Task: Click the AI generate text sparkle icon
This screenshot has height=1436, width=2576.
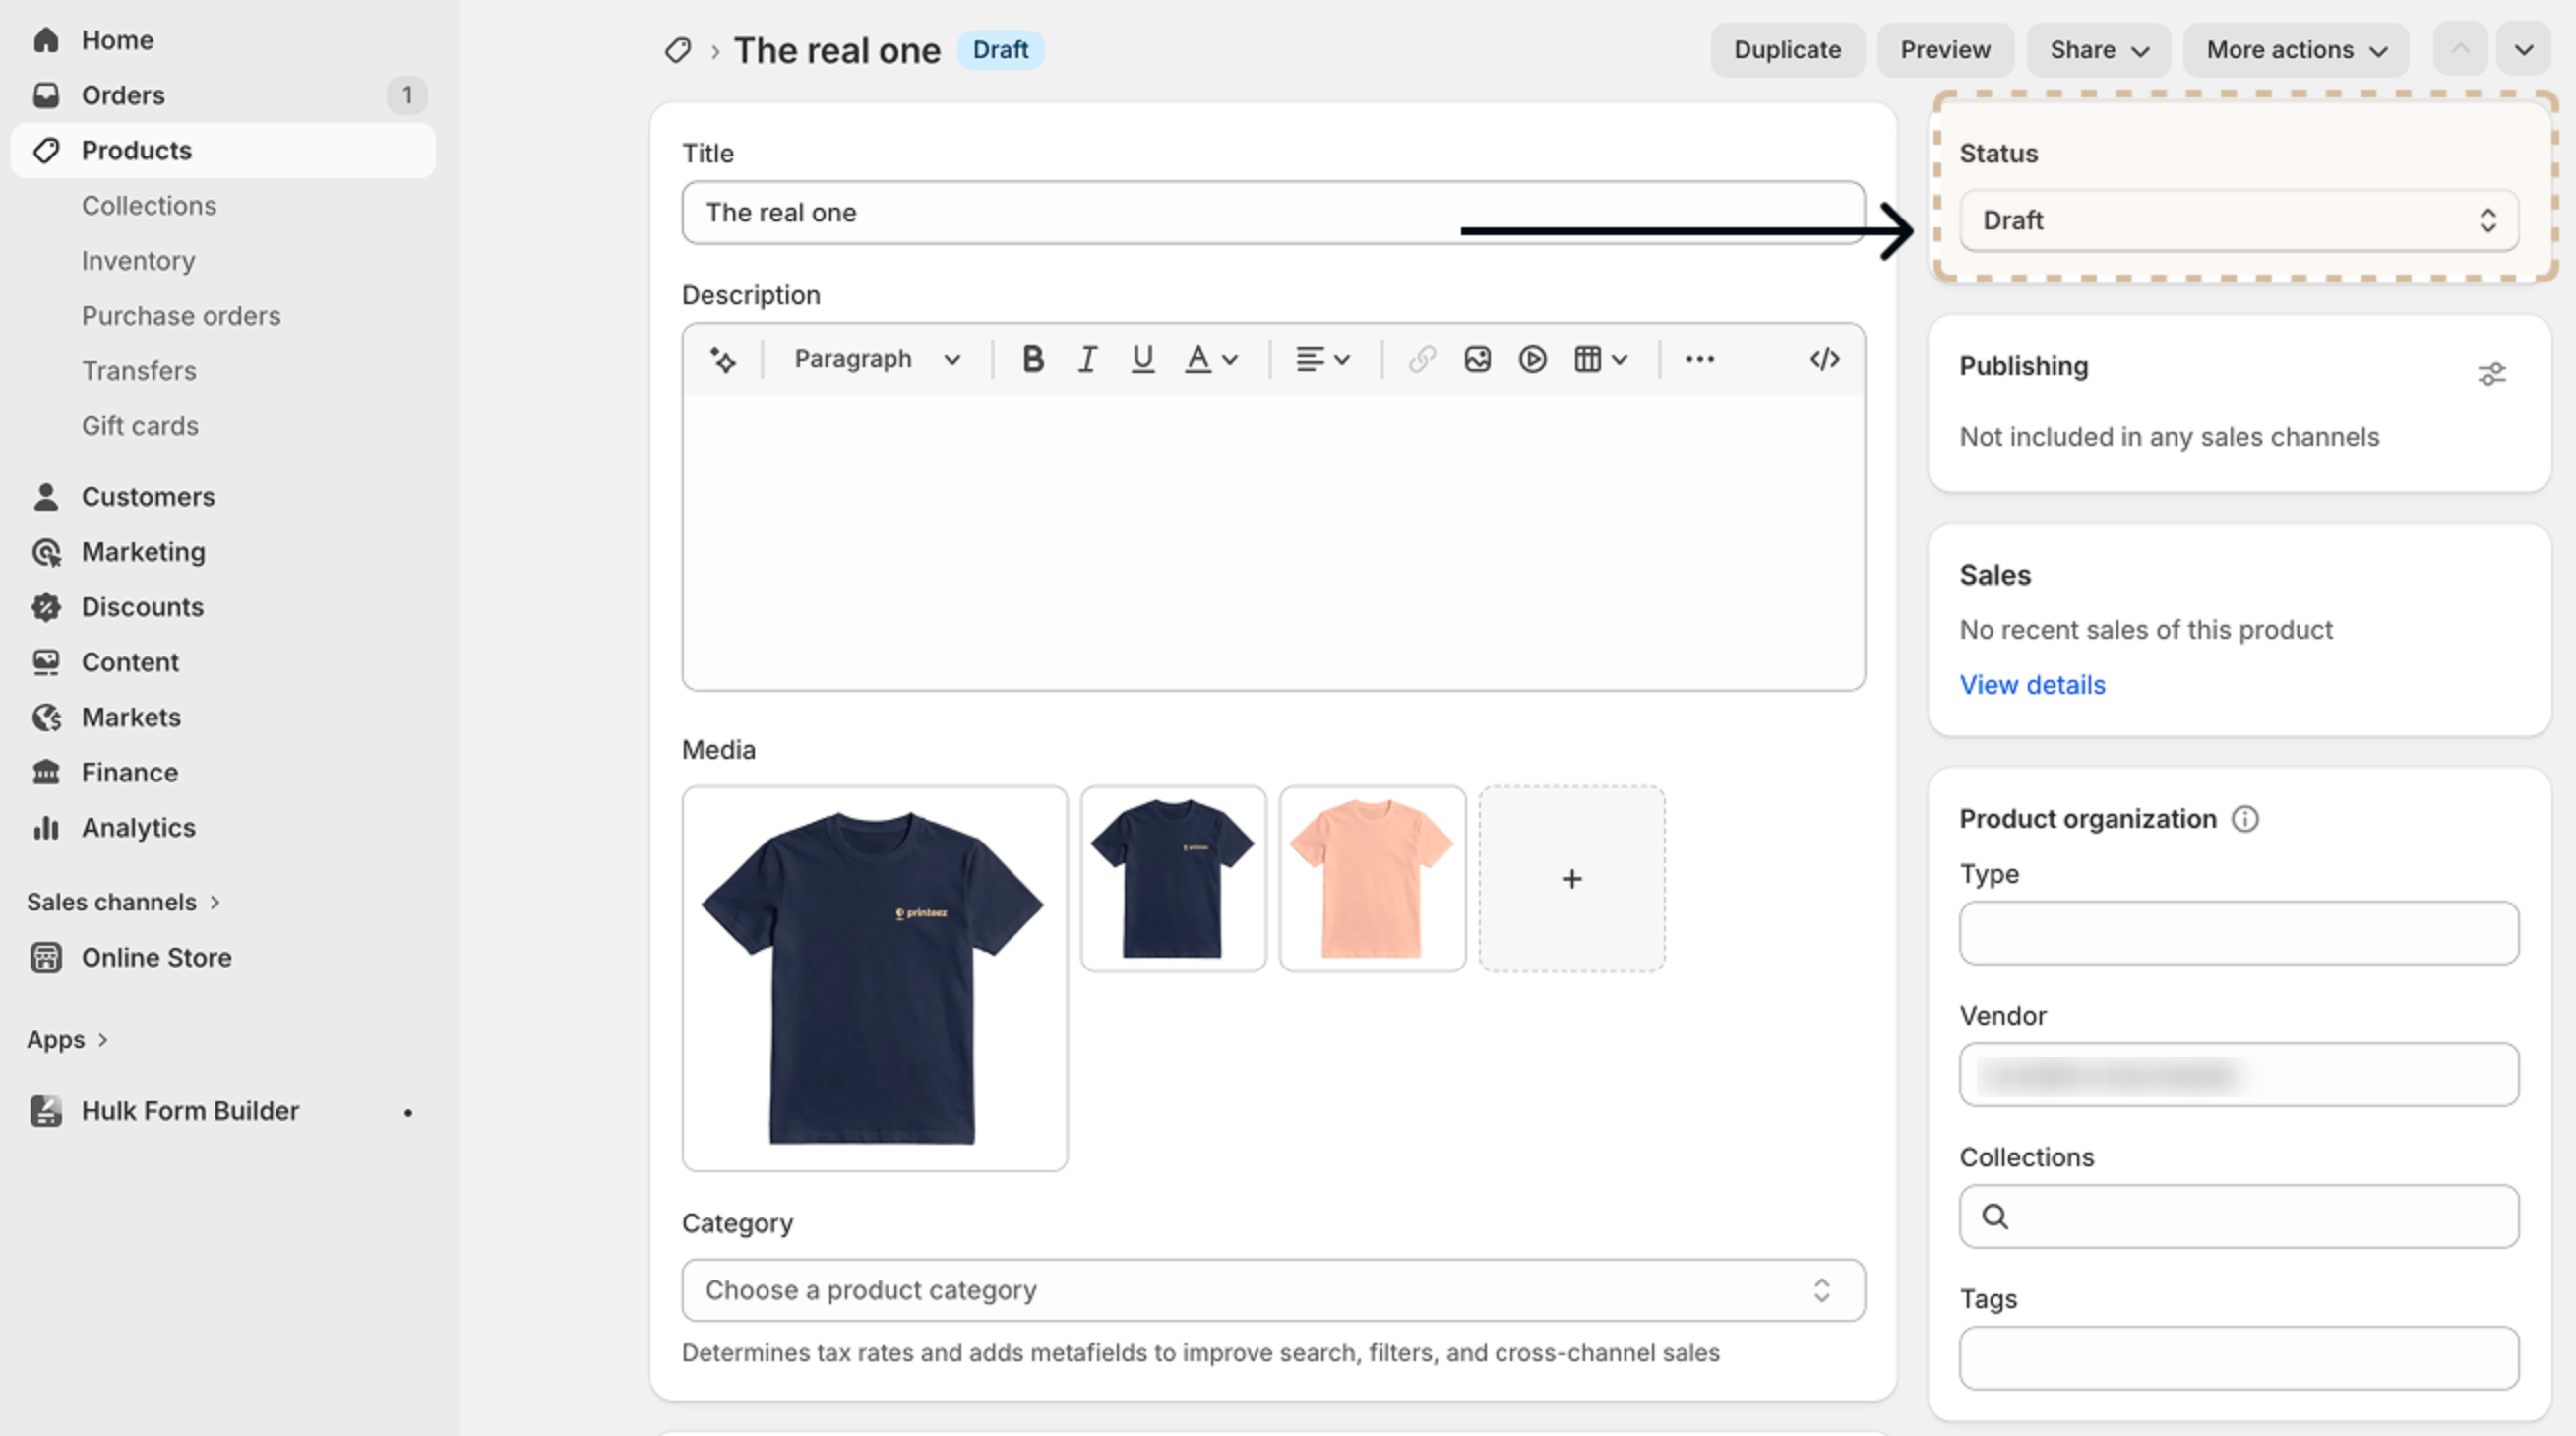Action: tap(723, 360)
